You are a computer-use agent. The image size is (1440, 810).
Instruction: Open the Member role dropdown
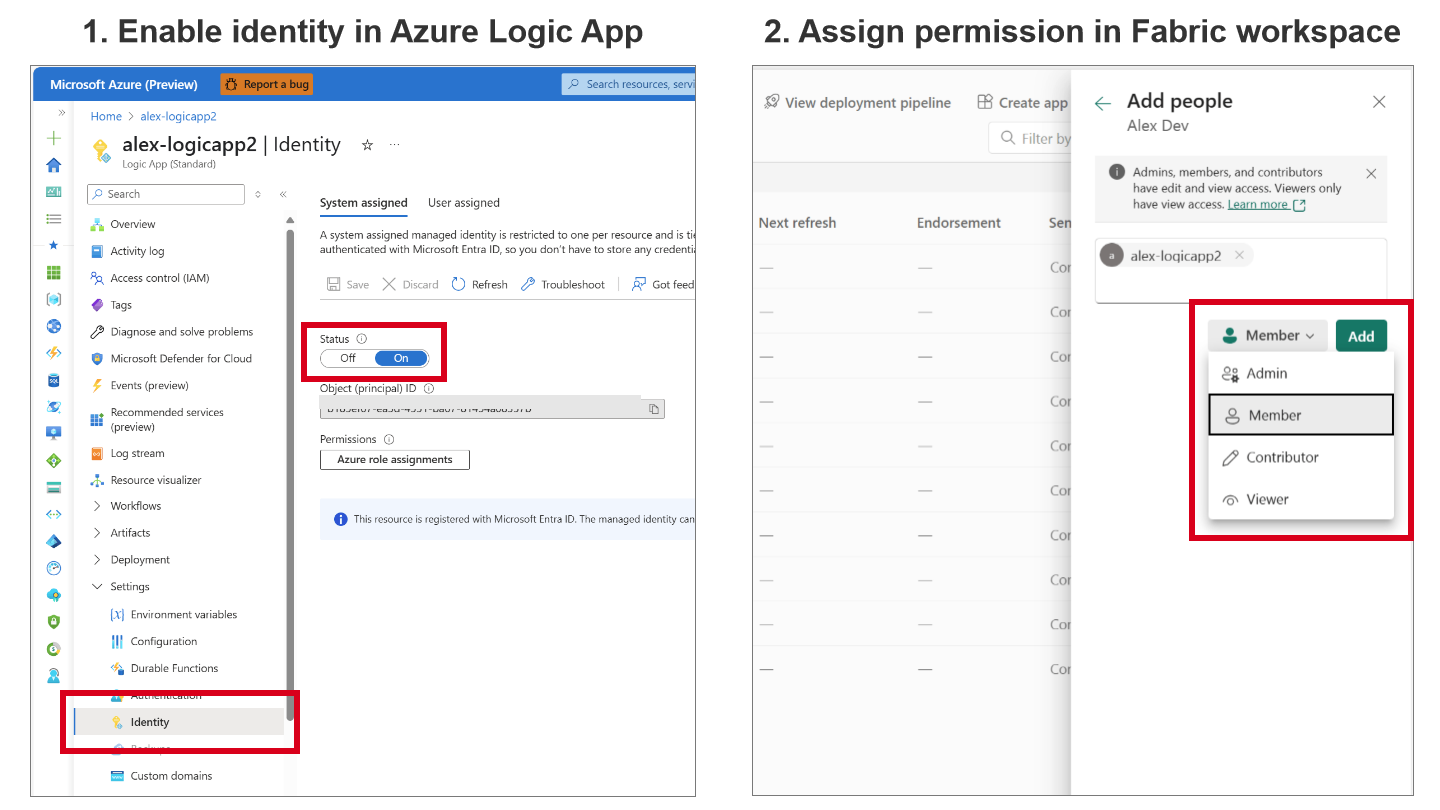coord(1268,336)
